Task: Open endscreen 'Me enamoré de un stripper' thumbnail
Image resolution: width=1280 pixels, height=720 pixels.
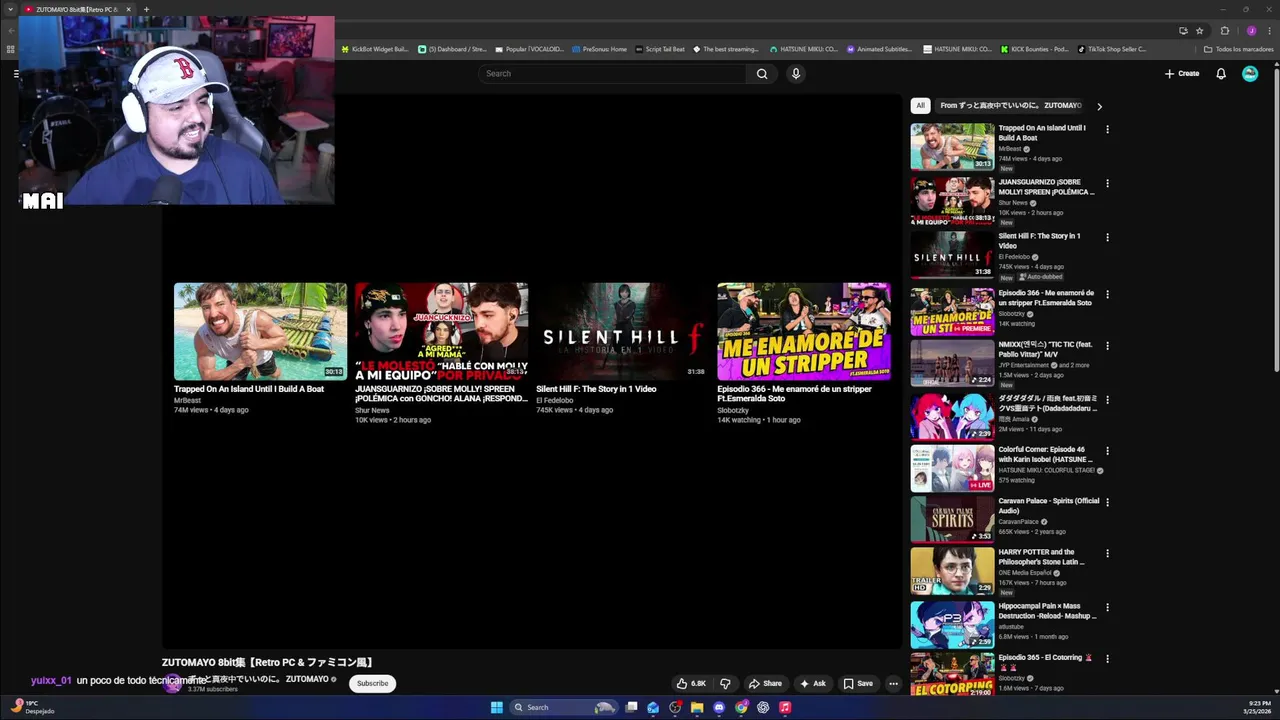Action: pyautogui.click(x=803, y=331)
